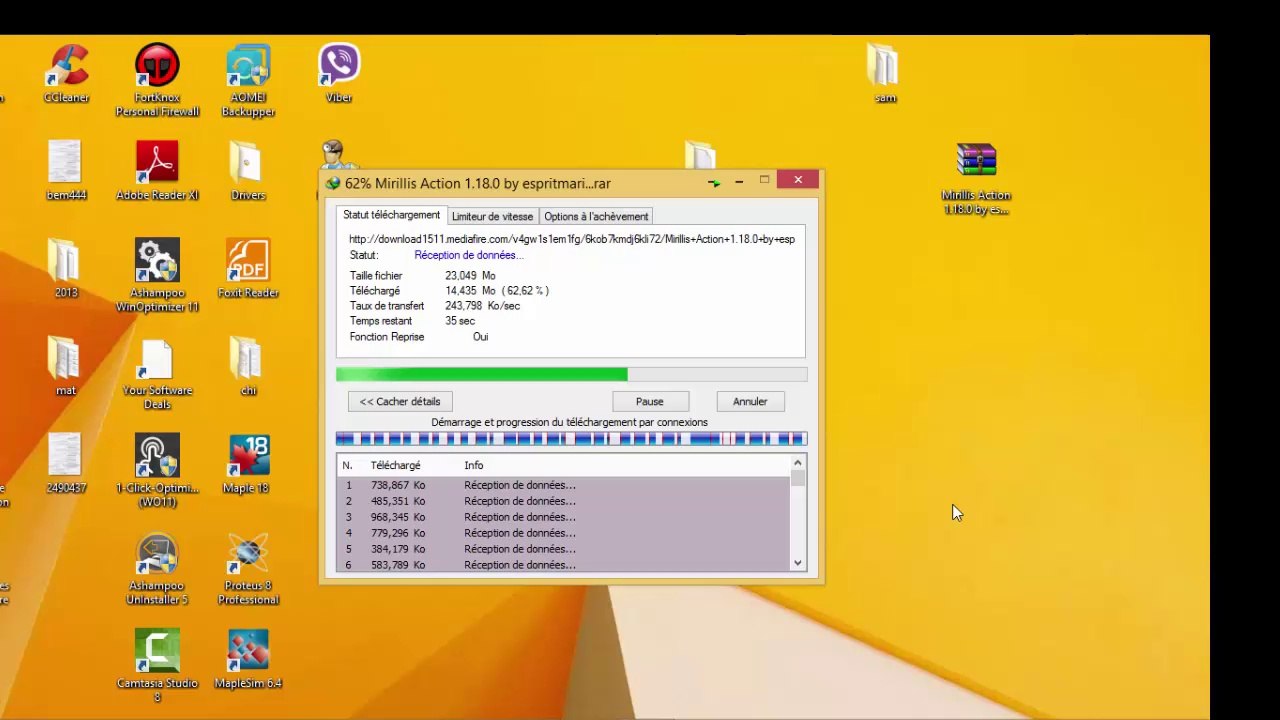The height and width of the screenshot is (720, 1280).
Task: Launch Ashampoo WinOptimizer 11 shortcut
Action: coord(157,275)
